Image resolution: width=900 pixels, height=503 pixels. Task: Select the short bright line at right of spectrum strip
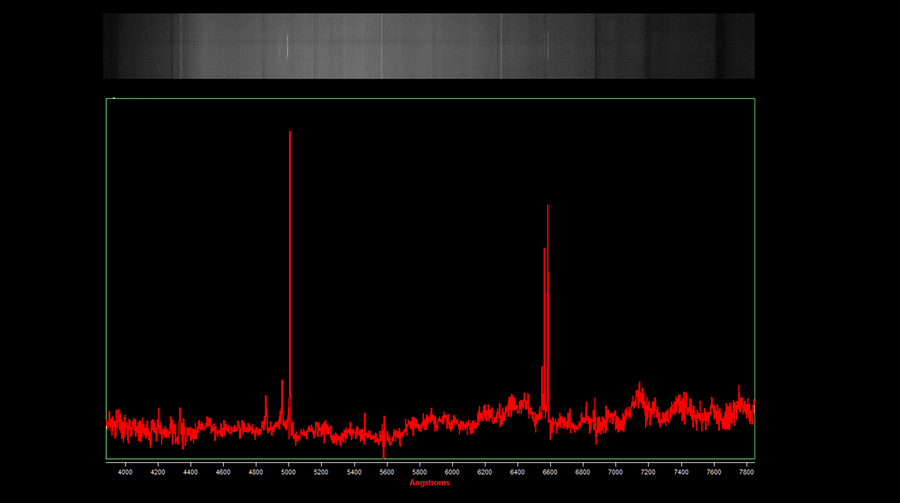click(548, 46)
